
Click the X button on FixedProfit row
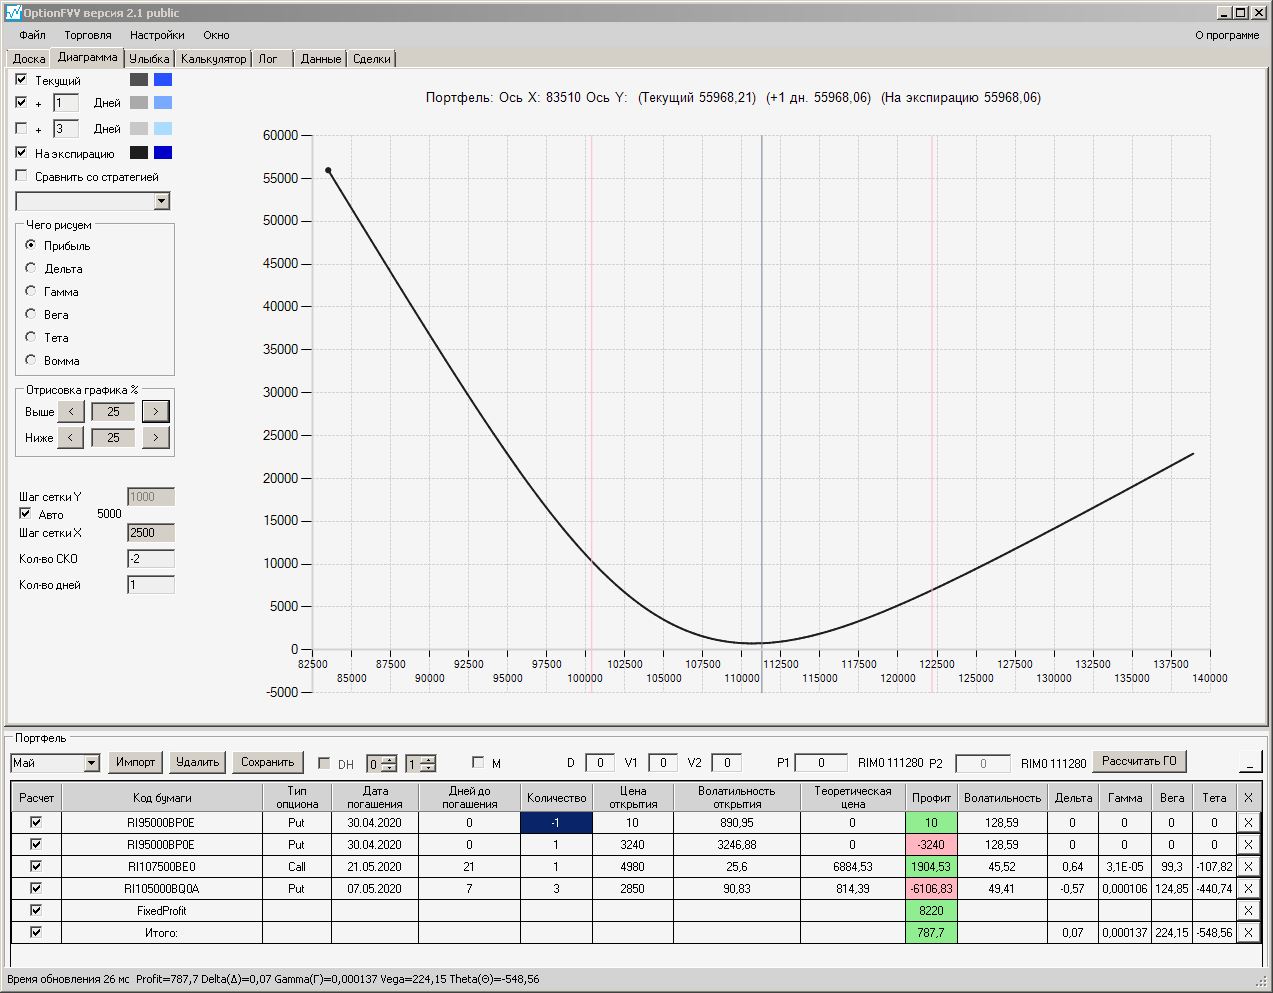click(x=1247, y=911)
